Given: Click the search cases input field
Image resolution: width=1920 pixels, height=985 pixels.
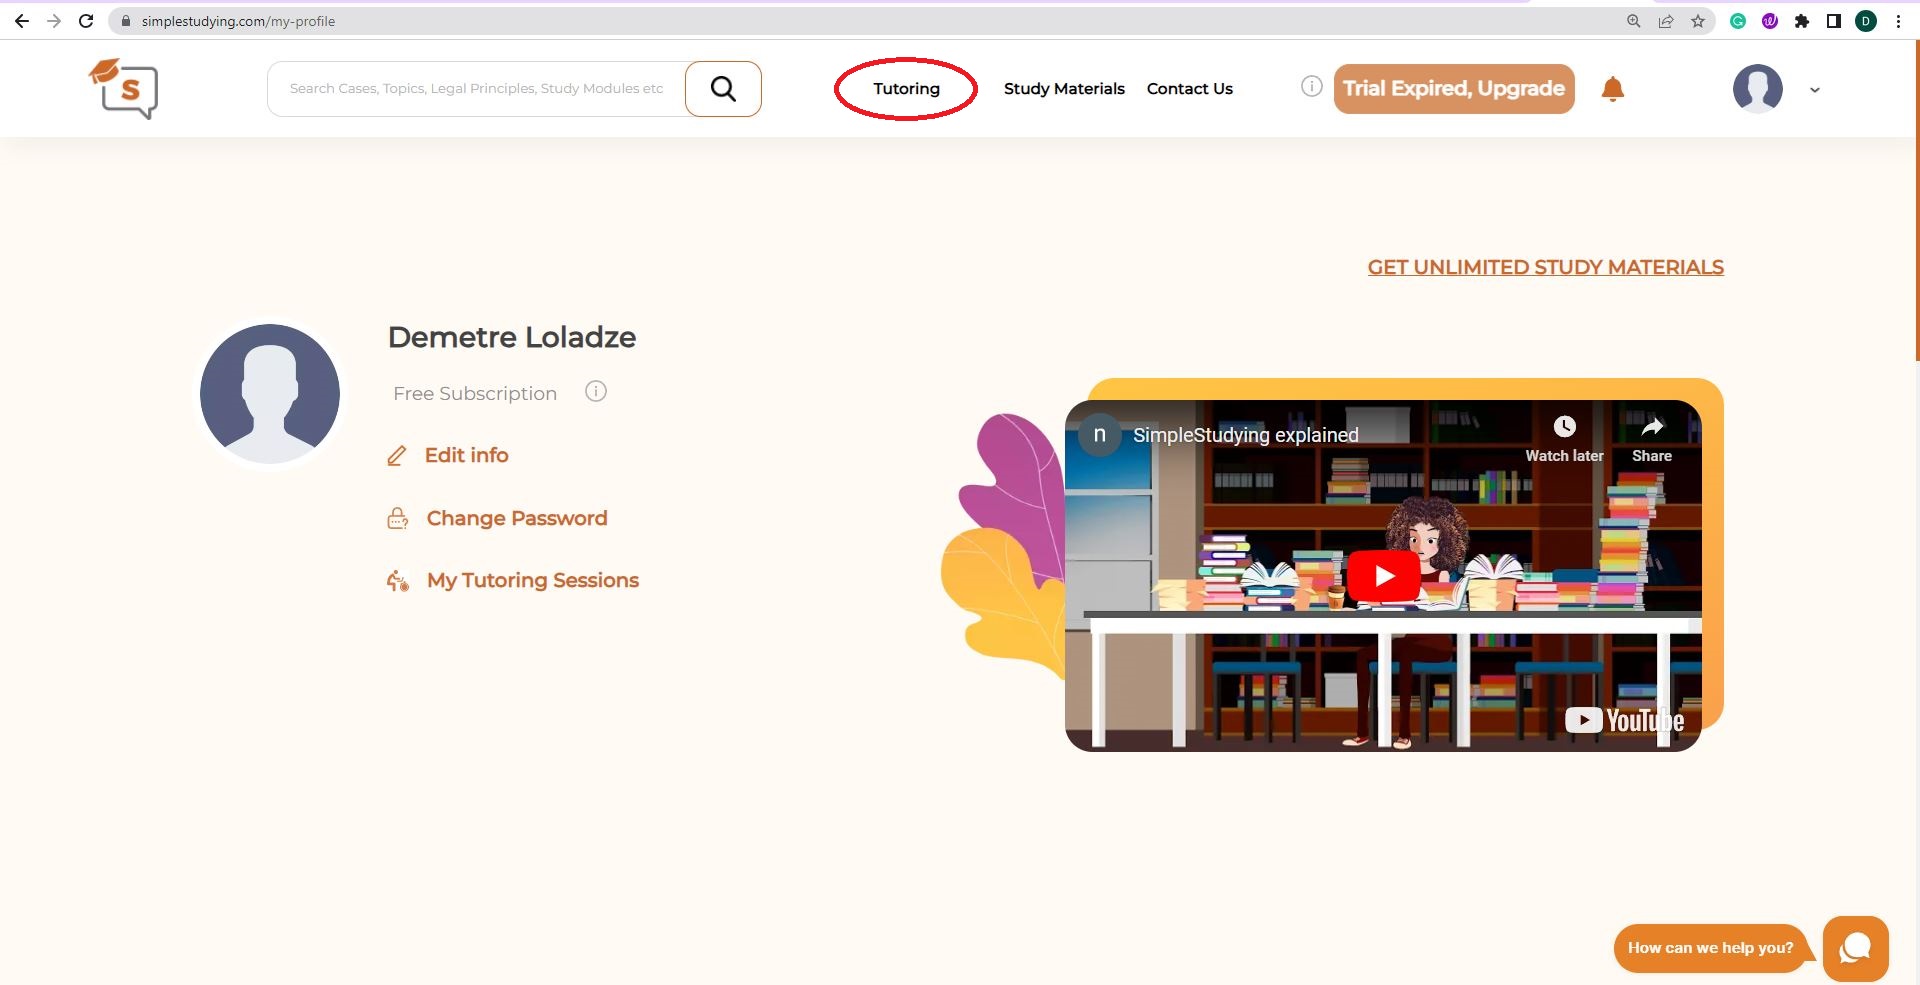Looking at the screenshot, I should 477,89.
